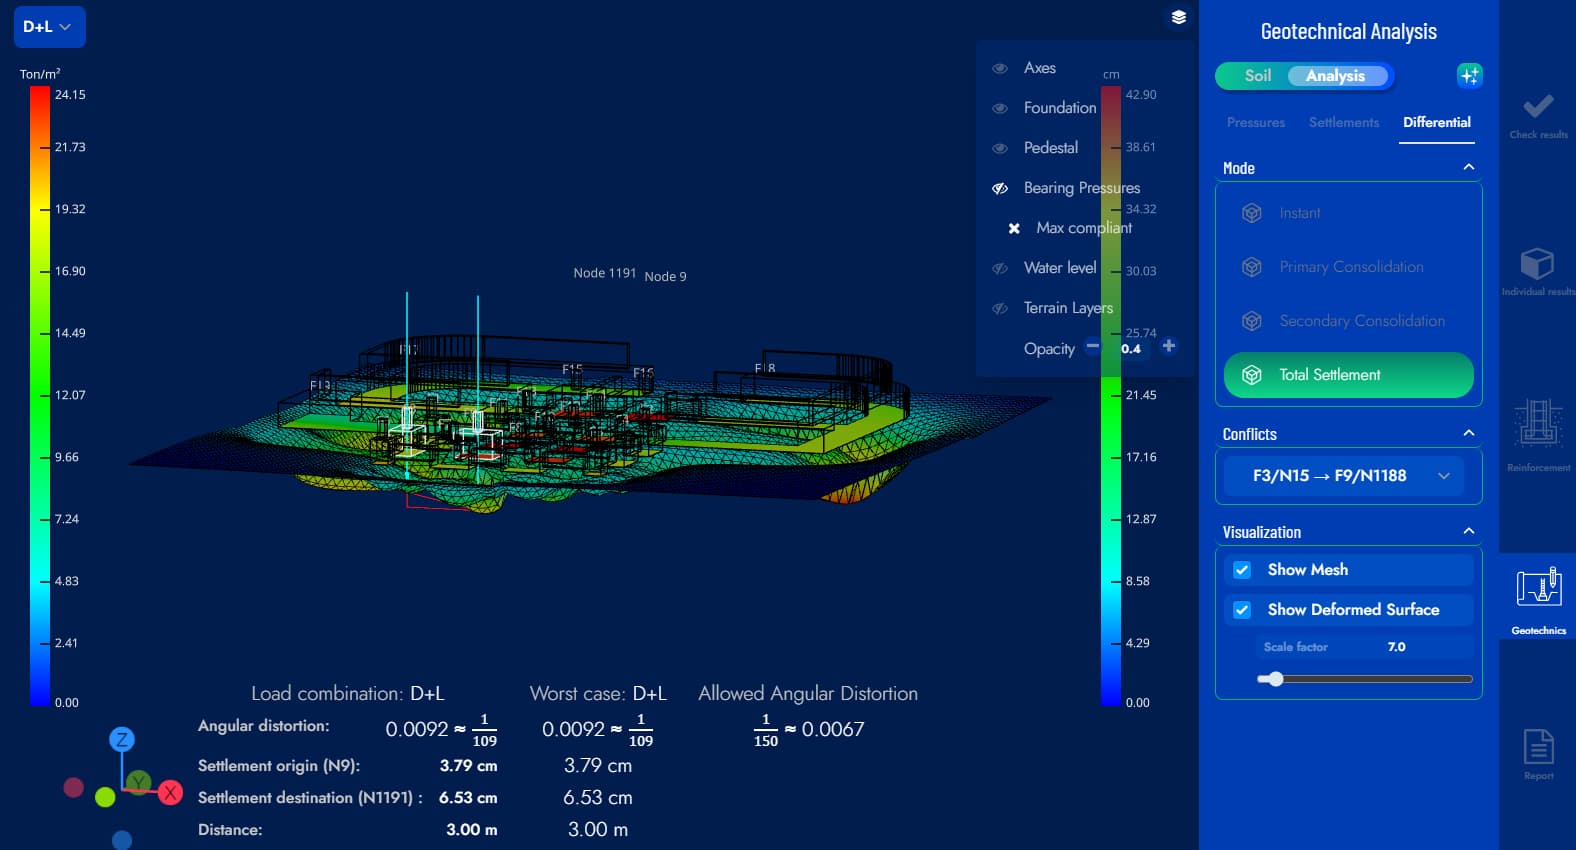Uncheck Show Deformed Surface checkbox
The width and height of the screenshot is (1576, 850).
click(1242, 610)
